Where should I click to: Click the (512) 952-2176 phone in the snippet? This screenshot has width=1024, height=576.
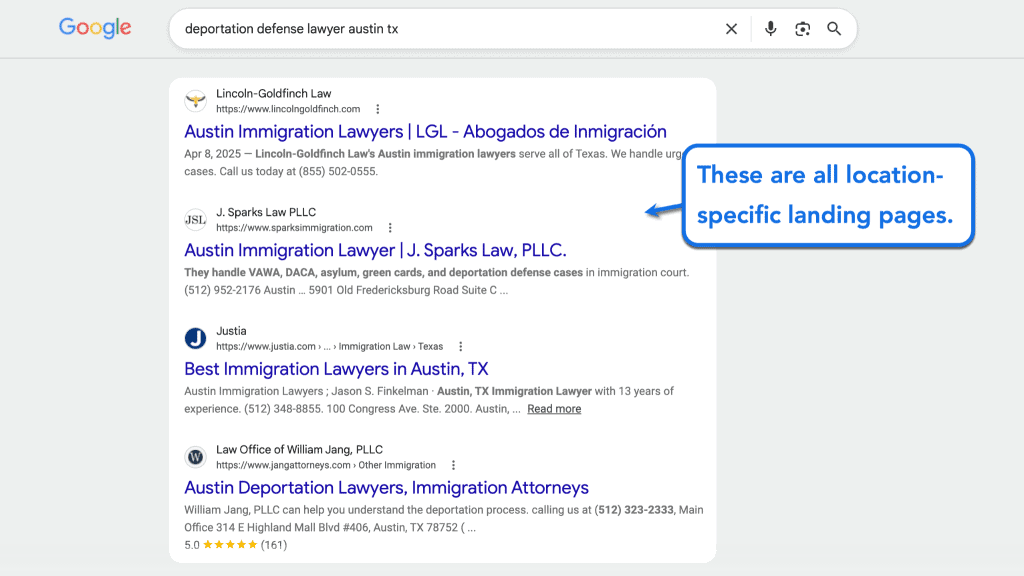(x=222, y=290)
